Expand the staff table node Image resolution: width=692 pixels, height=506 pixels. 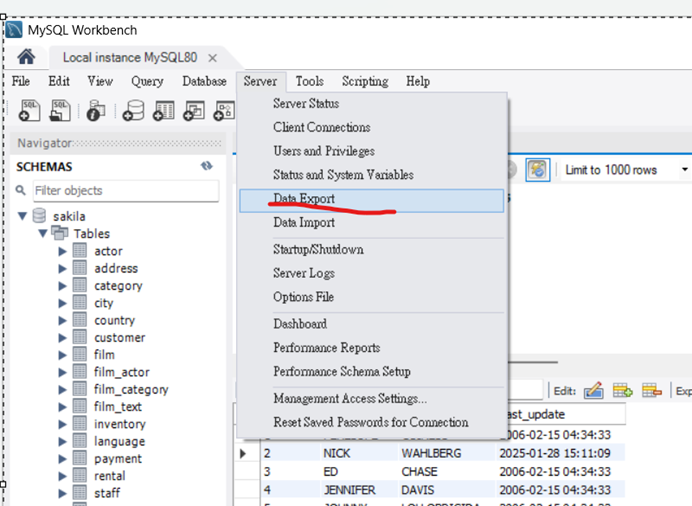coord(63,493)
